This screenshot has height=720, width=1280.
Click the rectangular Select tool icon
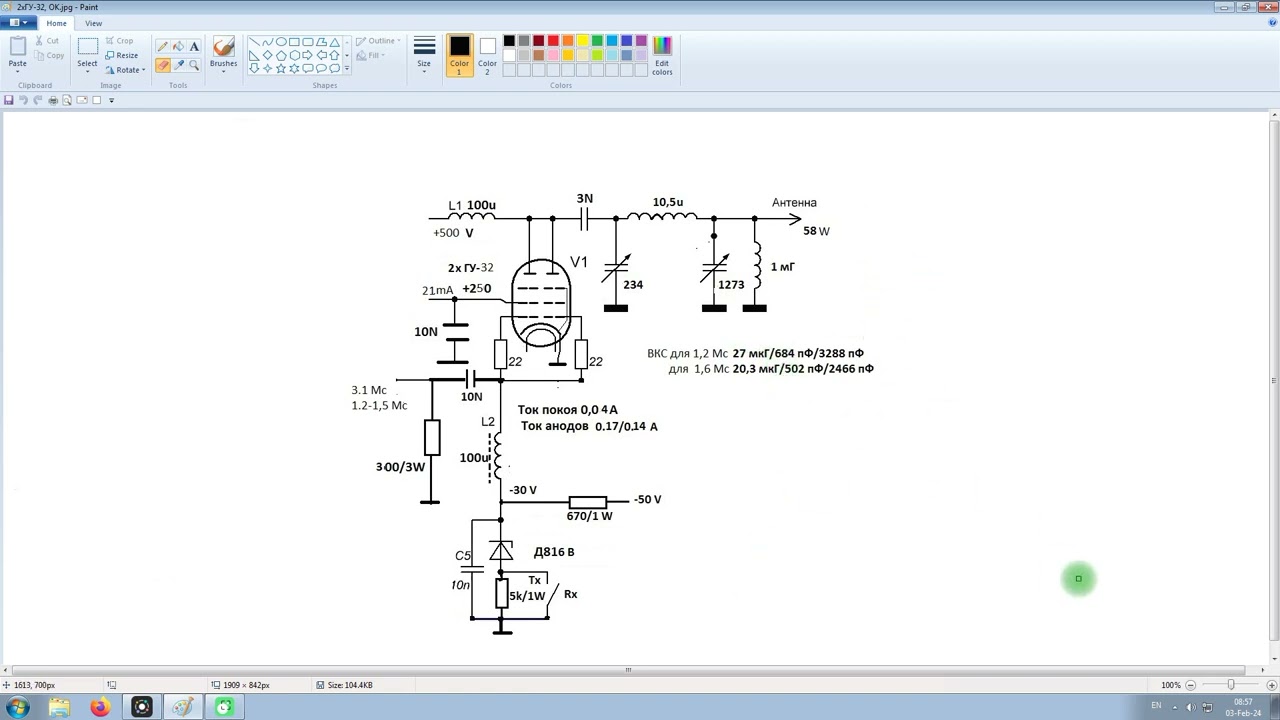coord(88,47)
